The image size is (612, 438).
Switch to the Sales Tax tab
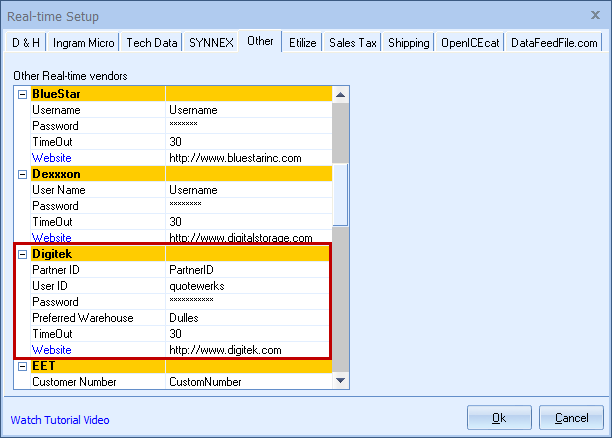point(352,42)
